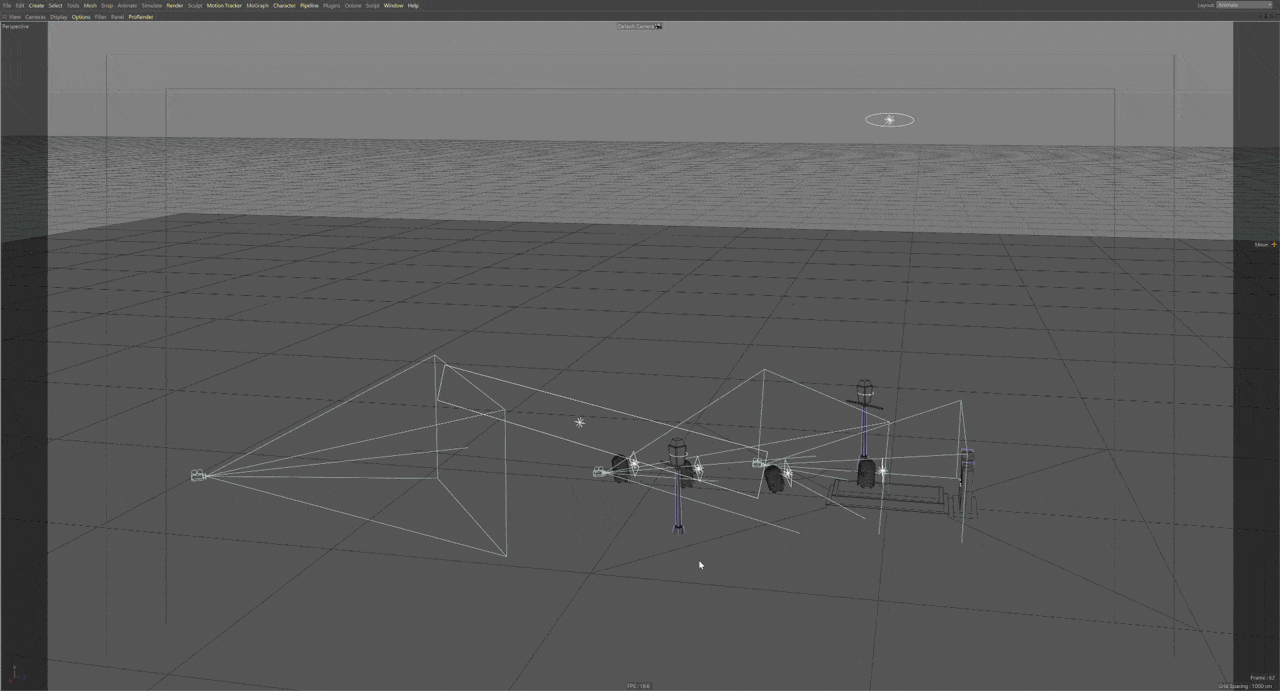This screenshot has height=691, width=1280.
Task: Click the Default Camera icon in viewport header
Action: coord(658,26)
